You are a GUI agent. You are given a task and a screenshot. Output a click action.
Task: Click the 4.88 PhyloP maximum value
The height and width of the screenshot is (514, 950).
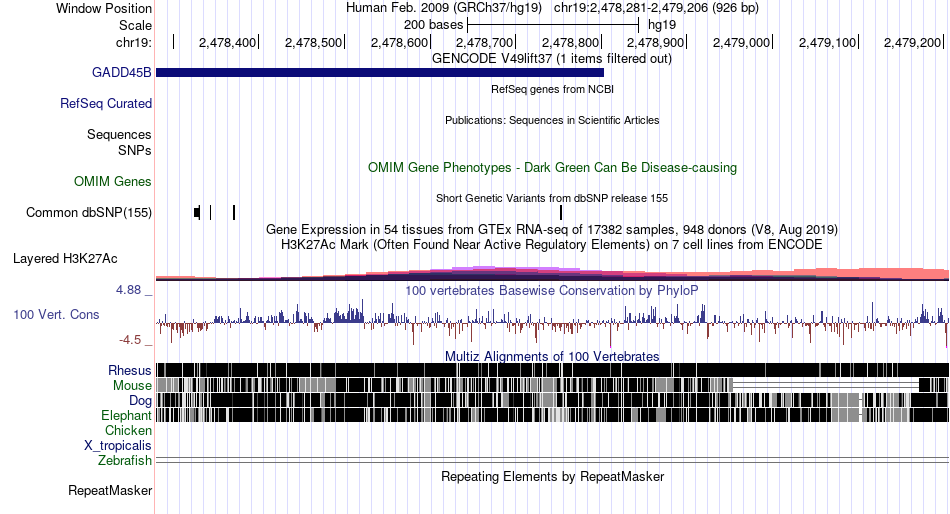pos(128,290)
